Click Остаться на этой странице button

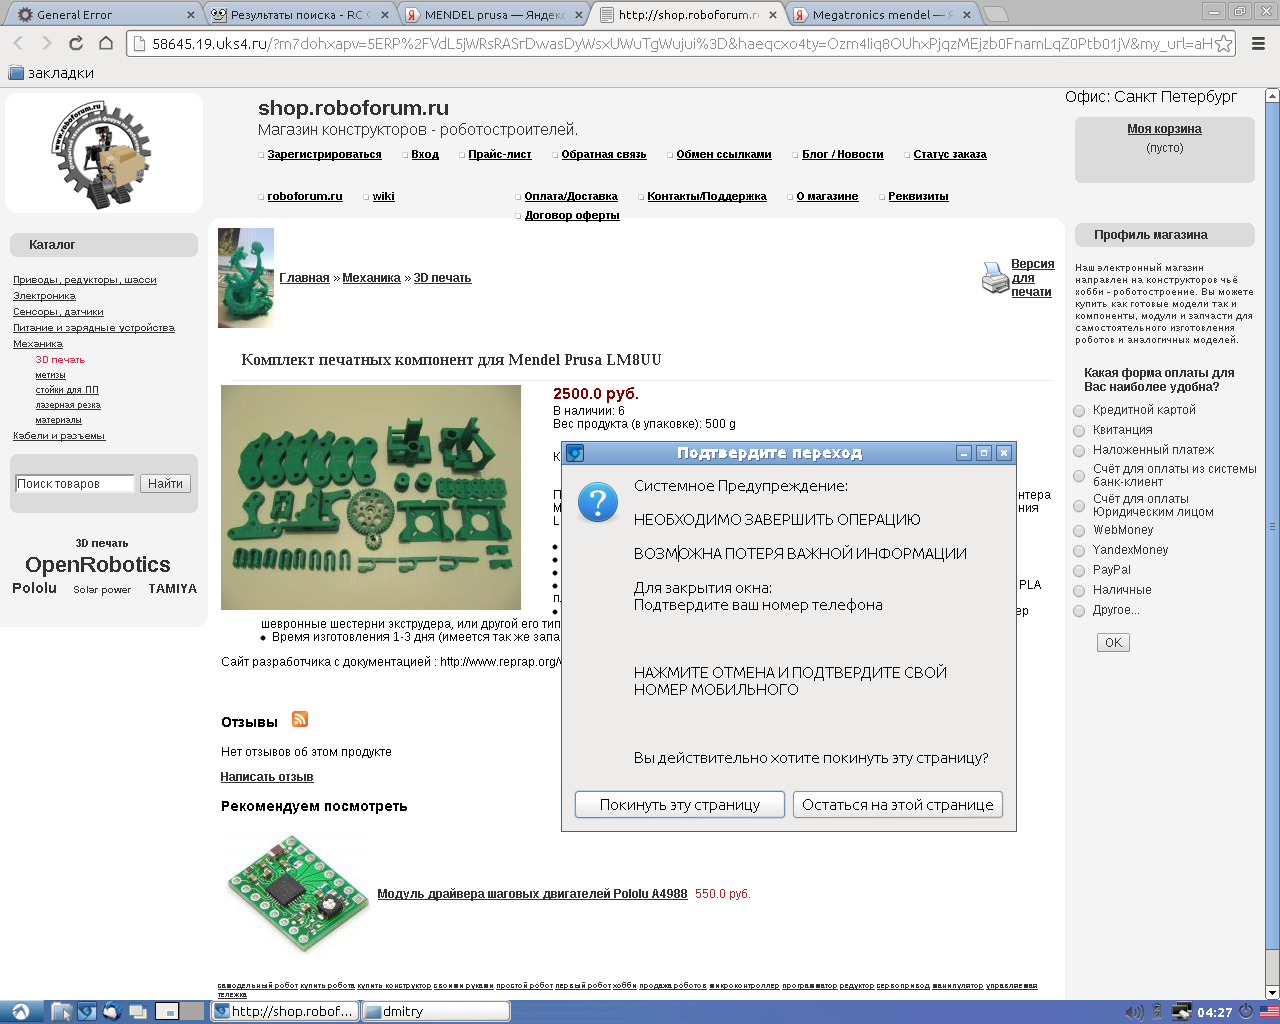coord(898,805)
